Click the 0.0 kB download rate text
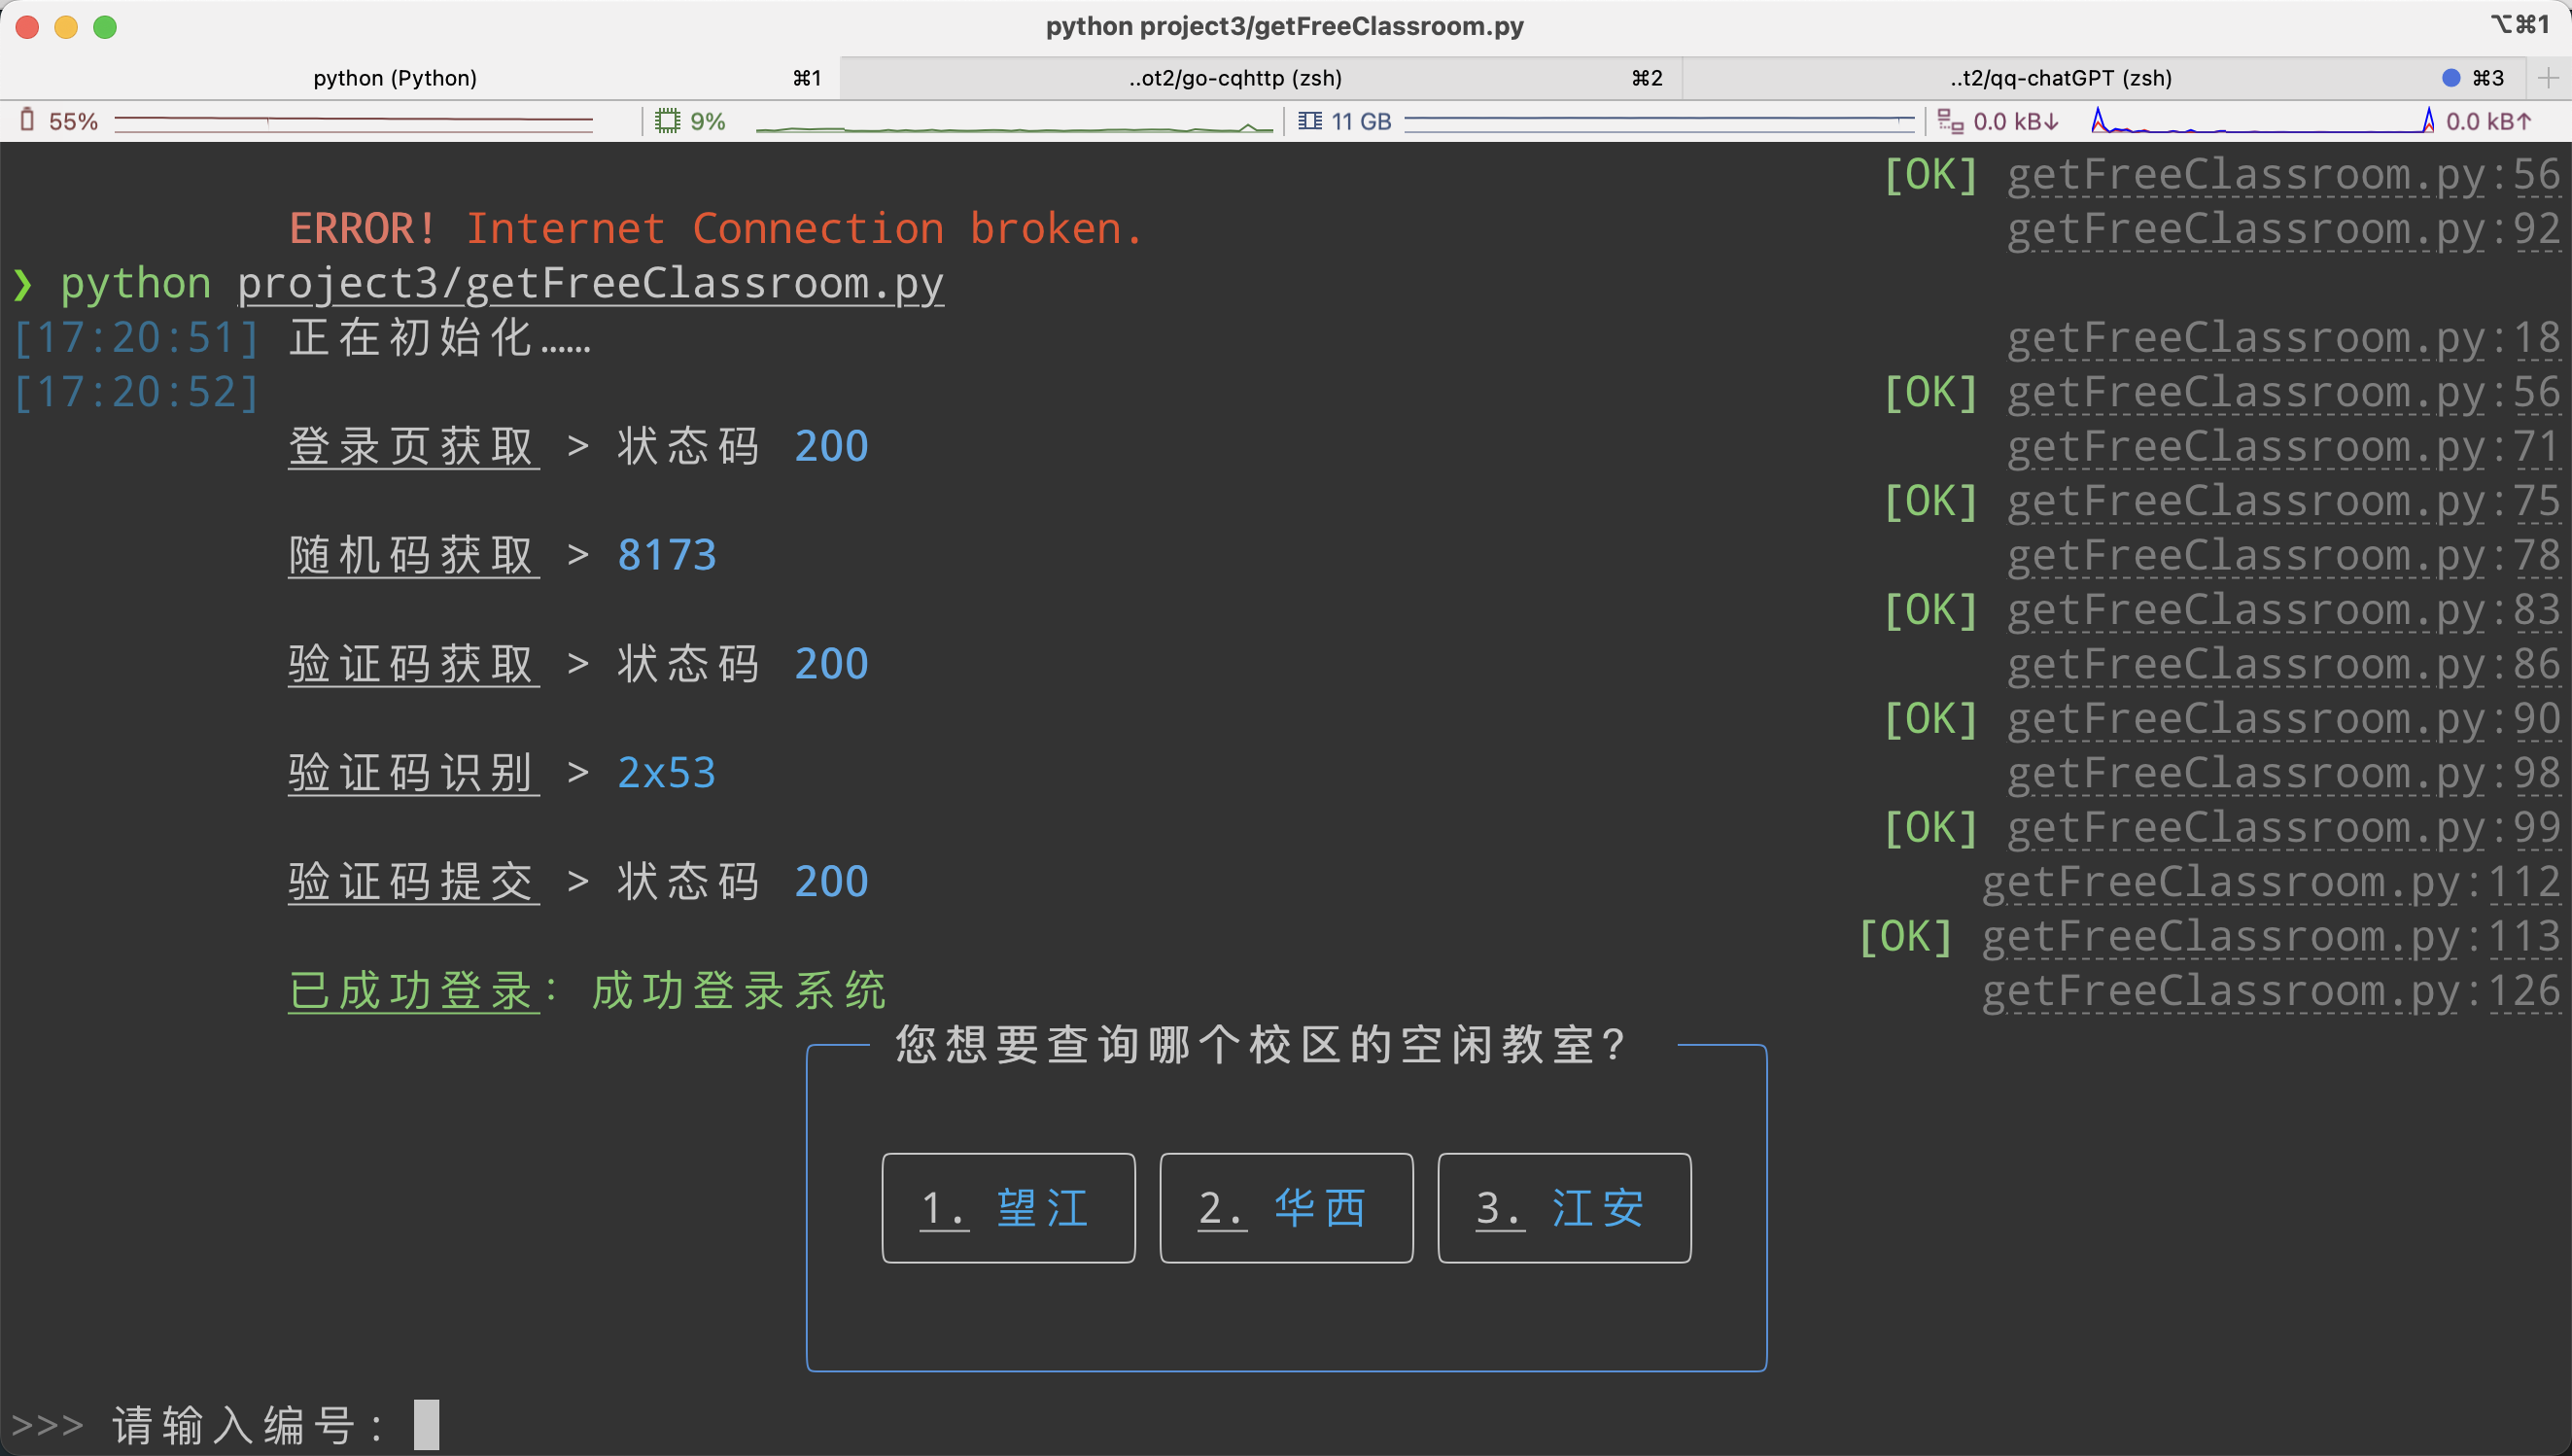Image resolution: width=2572 pixels, height=1456 pixels. click(x=2016, y=121)
